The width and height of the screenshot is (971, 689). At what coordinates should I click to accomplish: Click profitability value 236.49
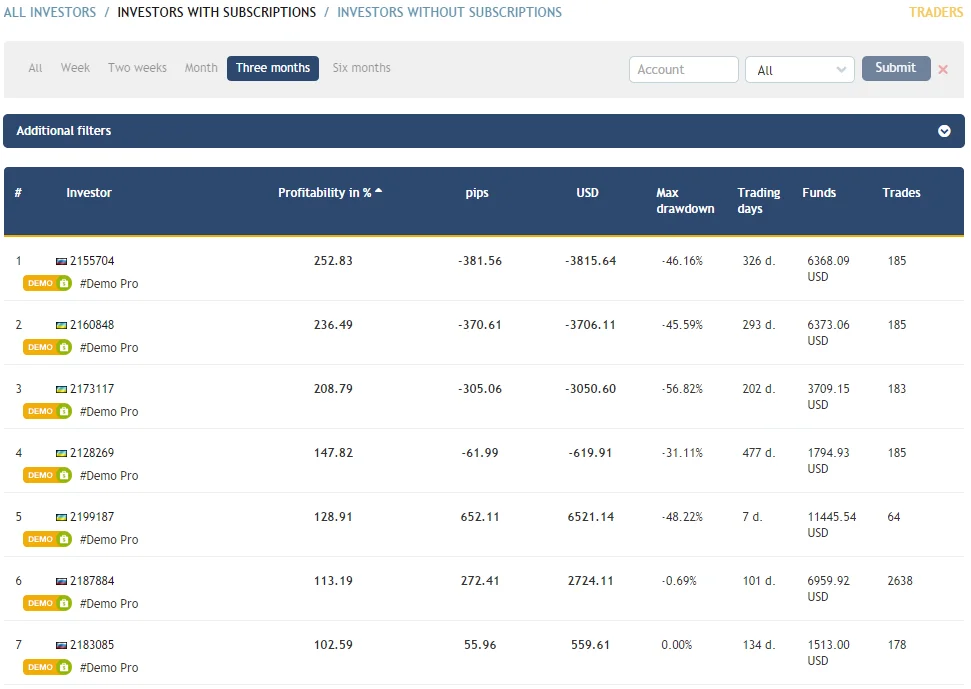[x=333, y=324]
